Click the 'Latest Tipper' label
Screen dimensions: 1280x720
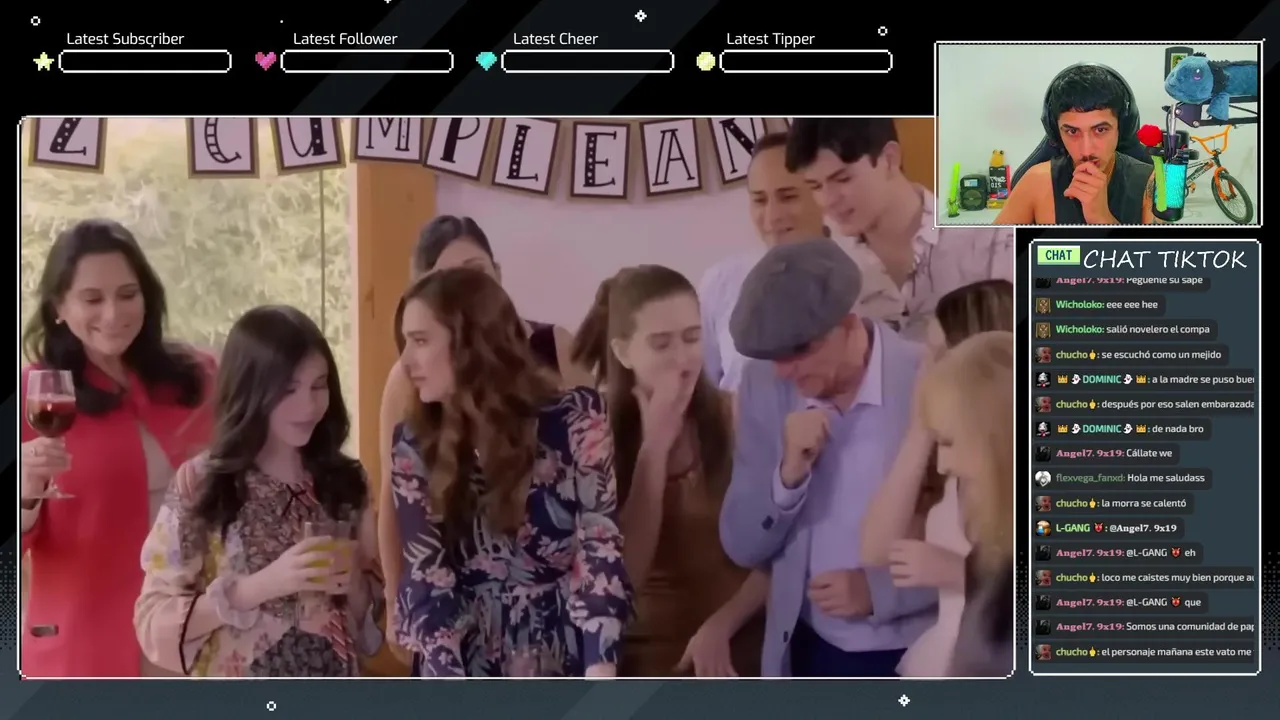tap(770, 39)
